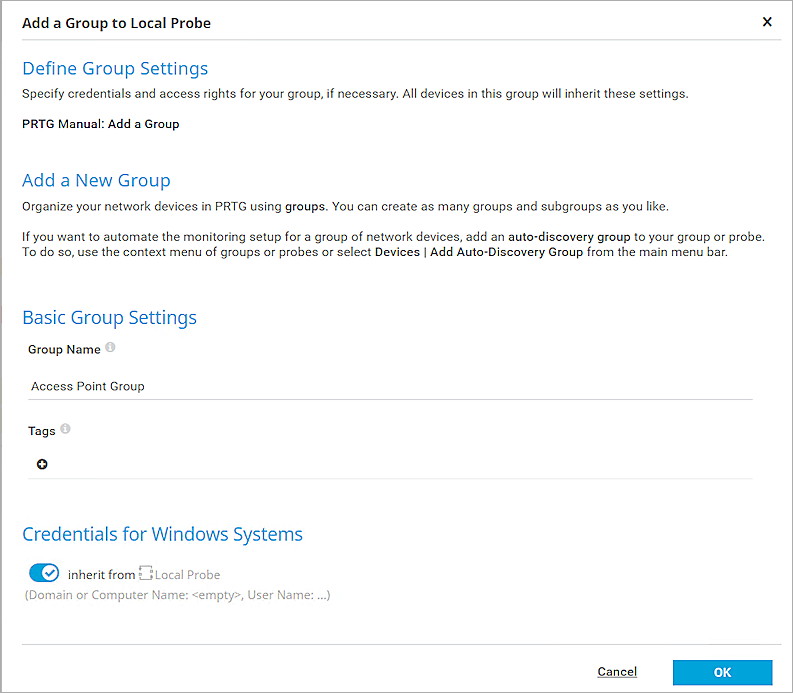
Task: Click the Credentials for Windows Systems heading
Action: point(162,534)
